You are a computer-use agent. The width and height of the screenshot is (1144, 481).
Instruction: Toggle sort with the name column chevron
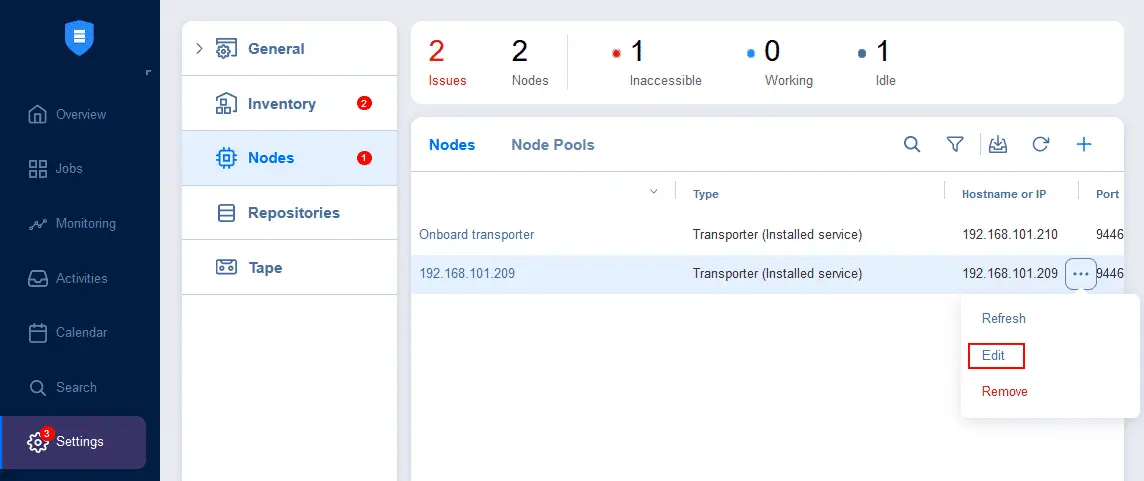click(x=654, y=192)
